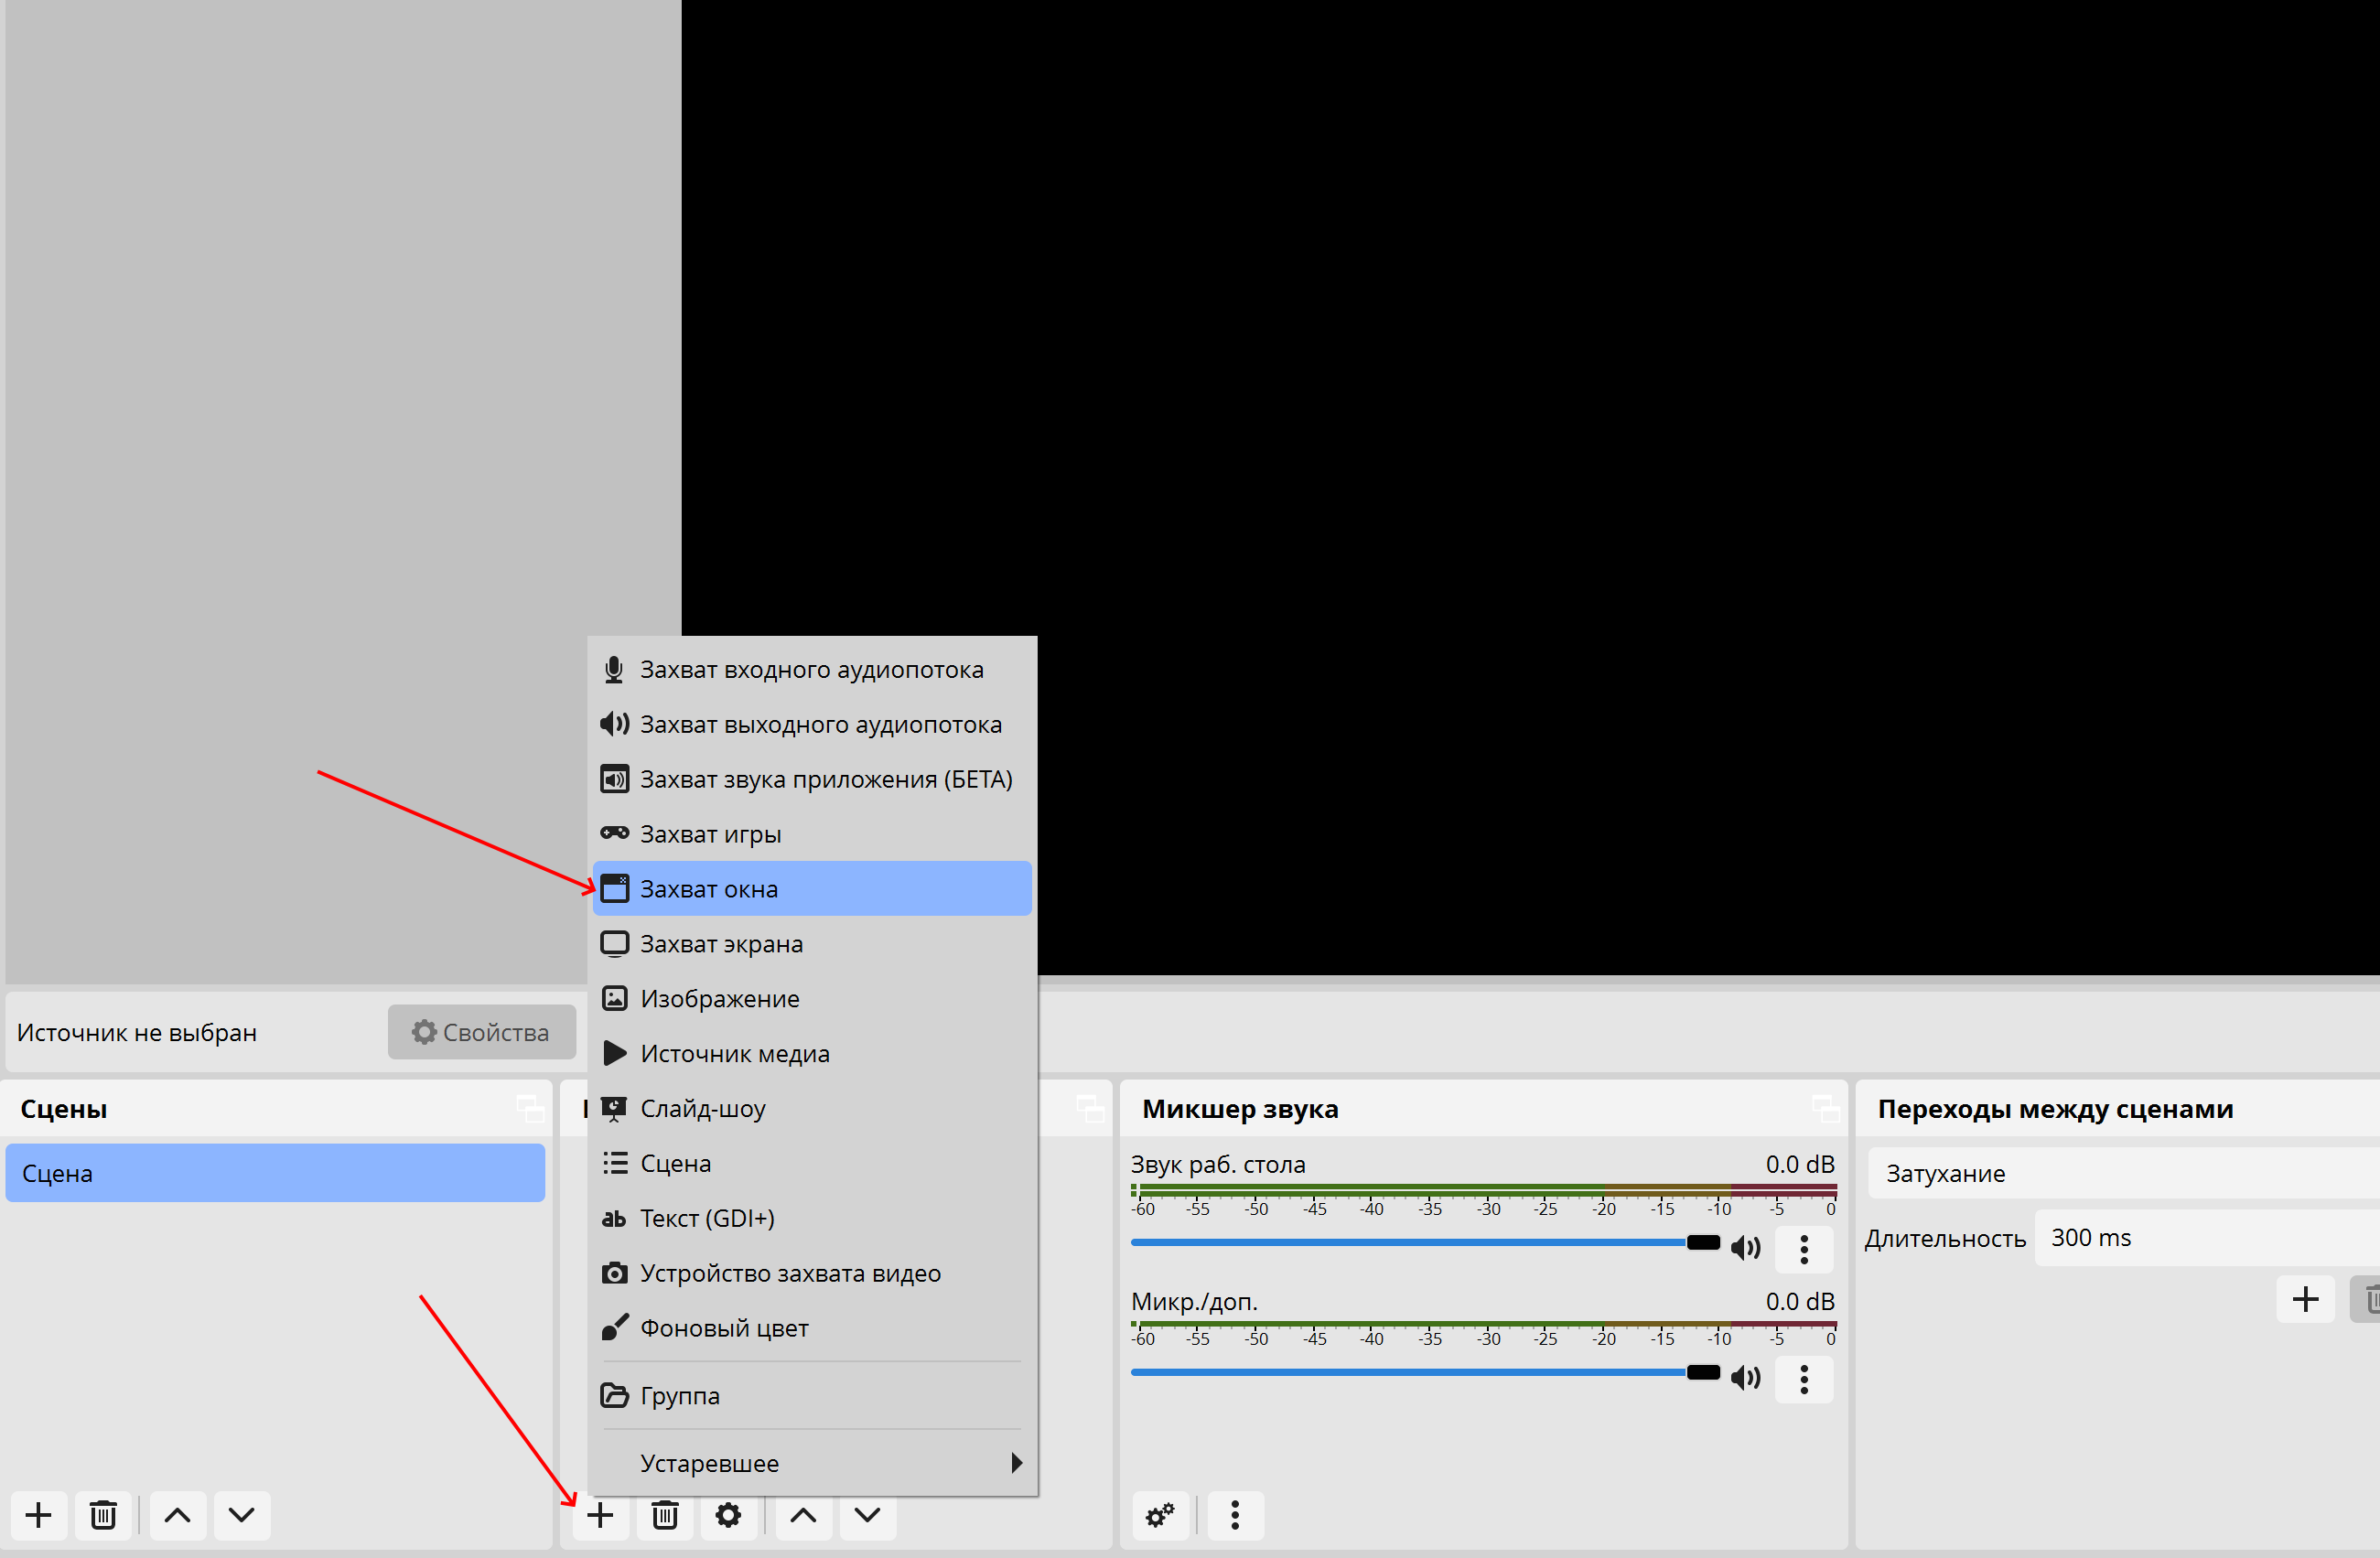2380x1558 pixels.
Task: Choose Захват игры source
Action: pyautogui.click(x=812, y=834)
